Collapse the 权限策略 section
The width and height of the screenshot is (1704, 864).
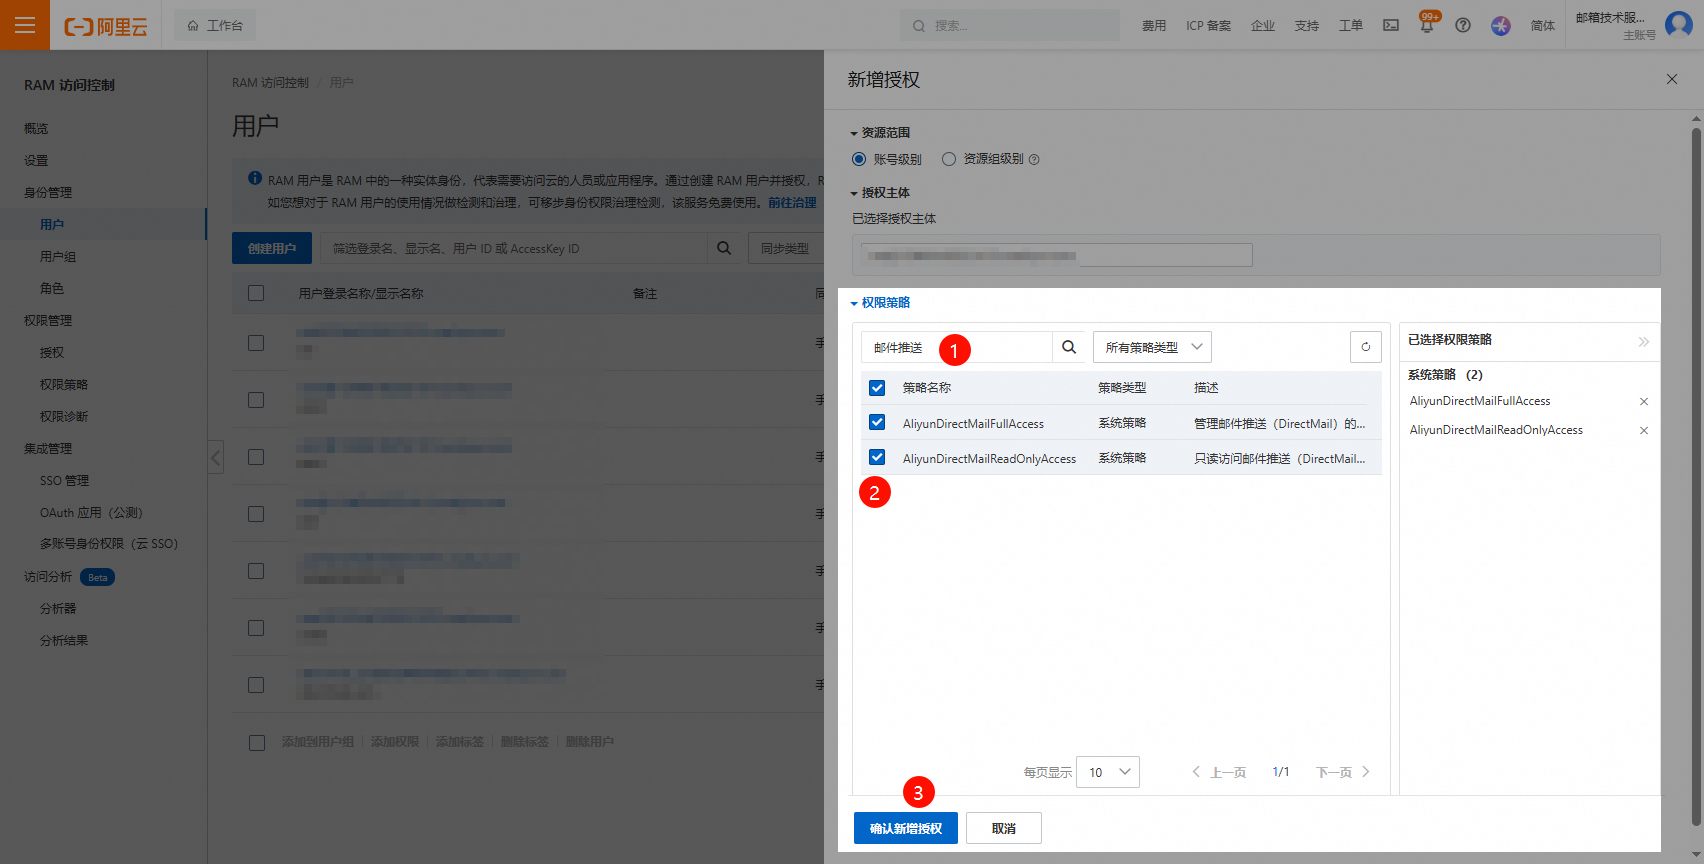pos(880,303)
